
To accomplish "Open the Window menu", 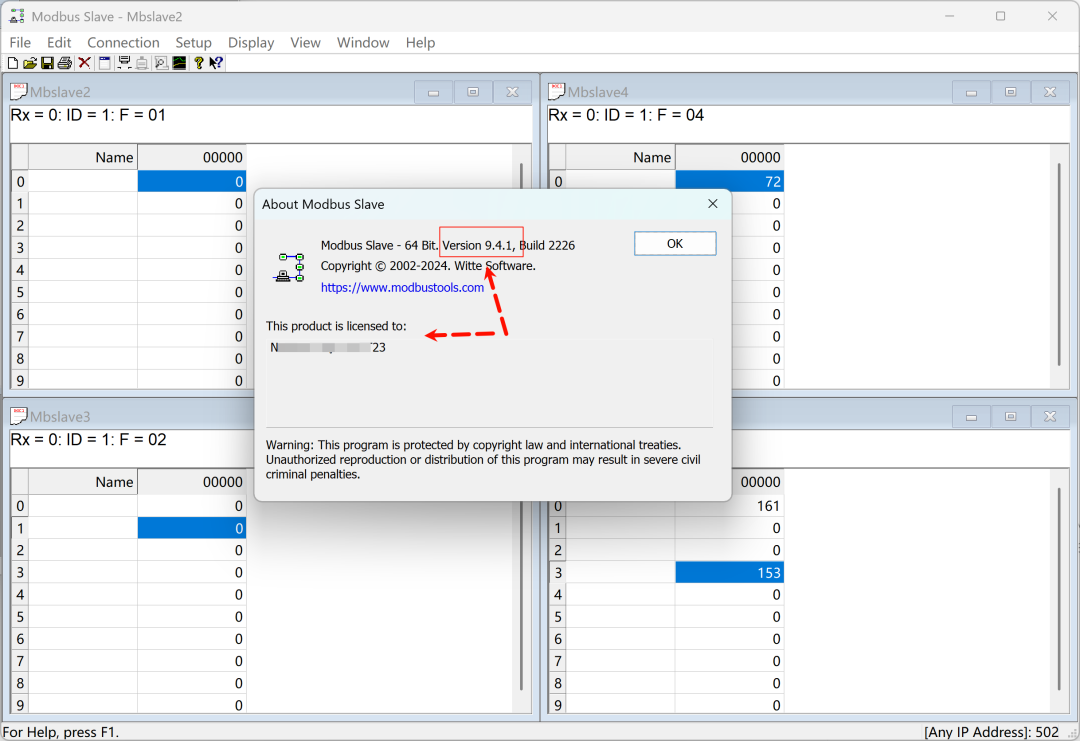I will [x=363, y=43].
